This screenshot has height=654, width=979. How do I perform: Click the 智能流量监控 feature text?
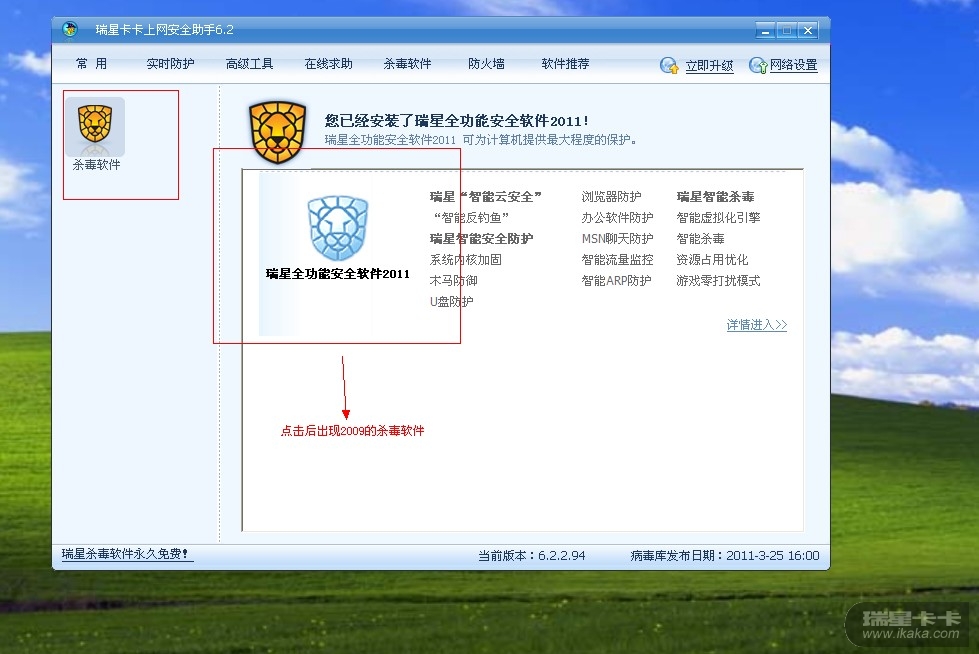pyautogui.click(x=617, y=260)
